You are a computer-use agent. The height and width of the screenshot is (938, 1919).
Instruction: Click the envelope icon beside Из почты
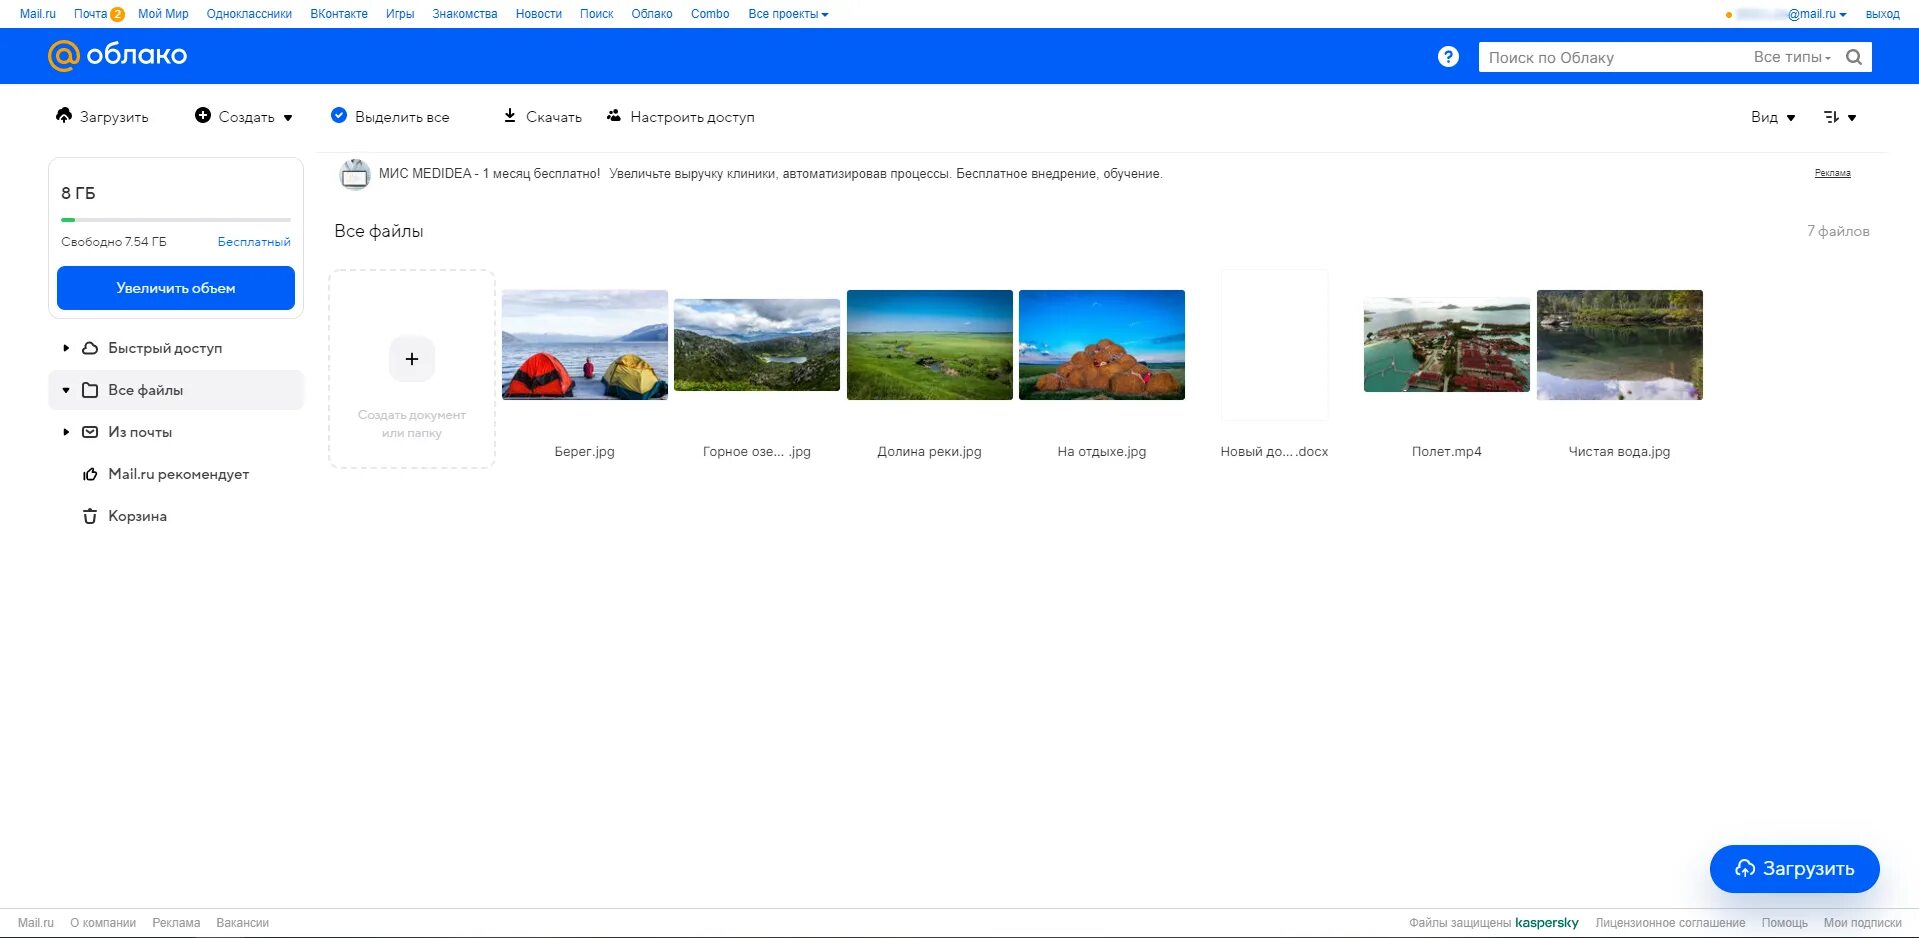pyautogui.click(x=90, y=432)
